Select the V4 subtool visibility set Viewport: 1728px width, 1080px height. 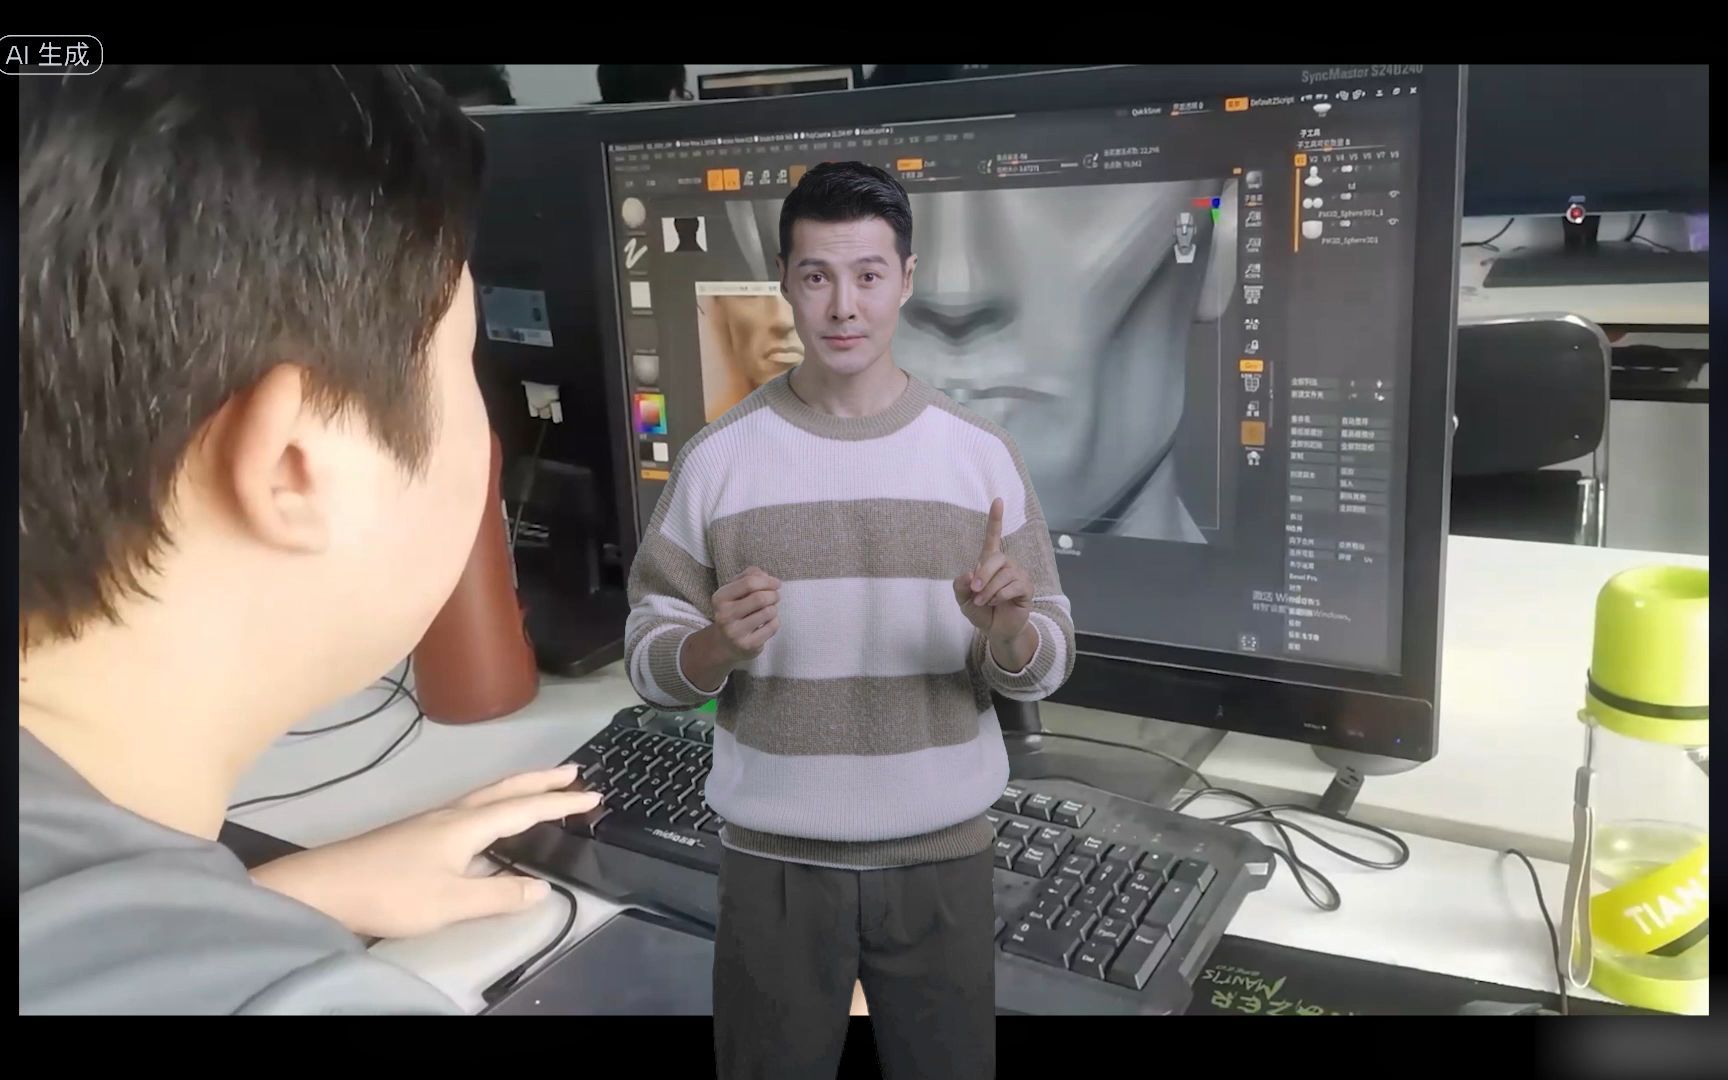tap(1341, 157)
